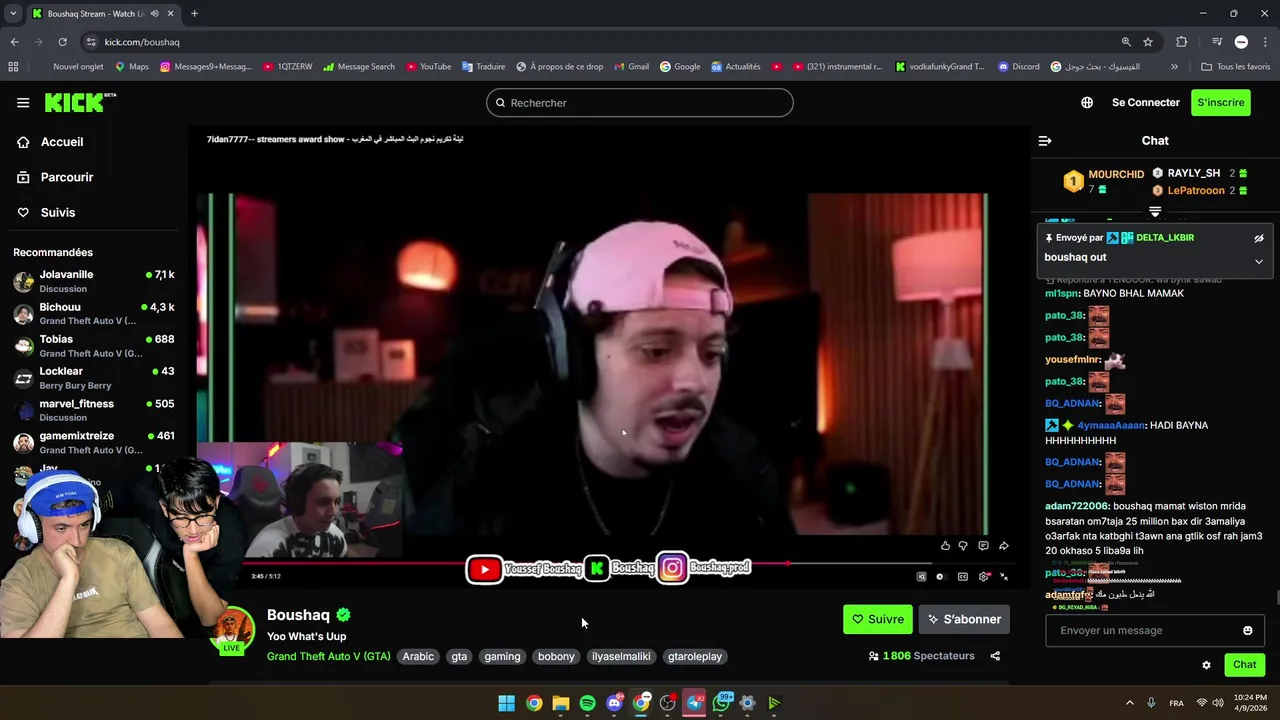
Task: Open Discord from the taskbar
Action: coord(614,703)
